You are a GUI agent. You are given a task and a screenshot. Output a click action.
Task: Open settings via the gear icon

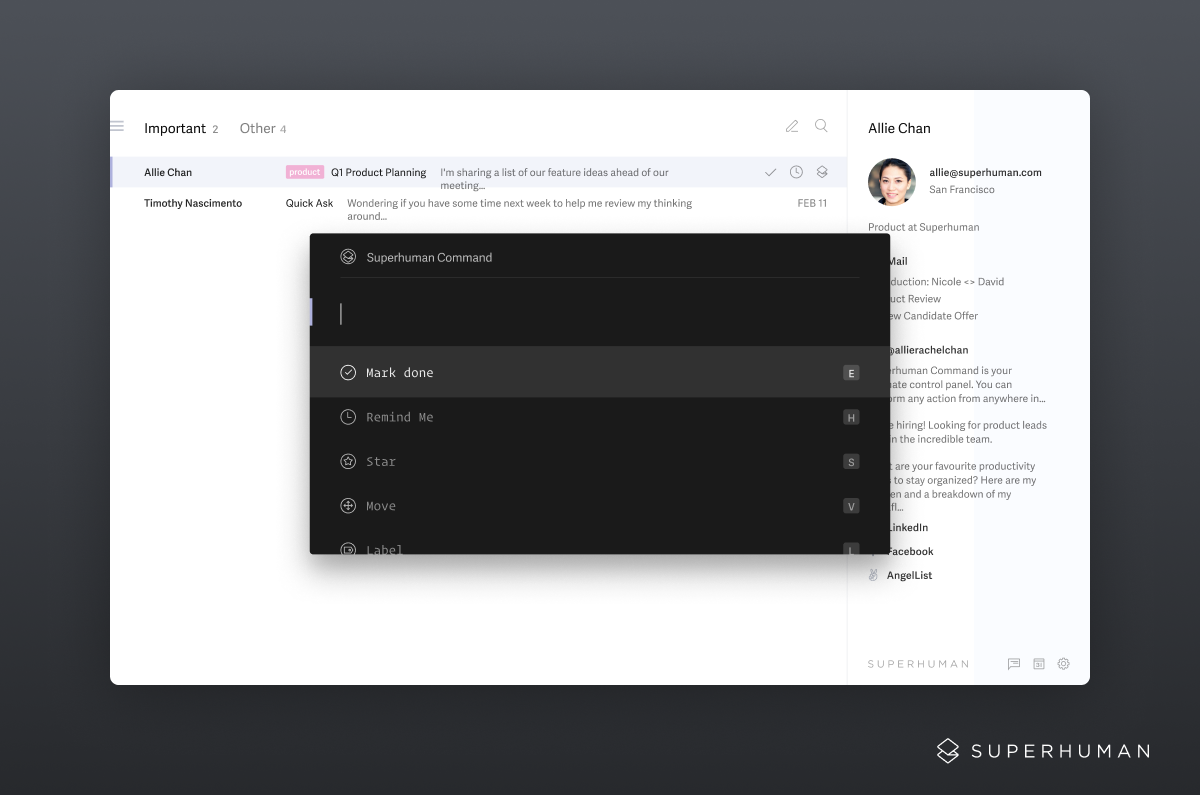1063,663
